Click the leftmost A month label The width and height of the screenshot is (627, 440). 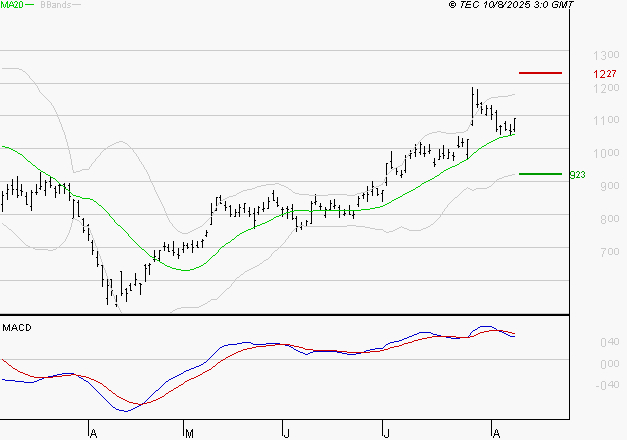92,433
